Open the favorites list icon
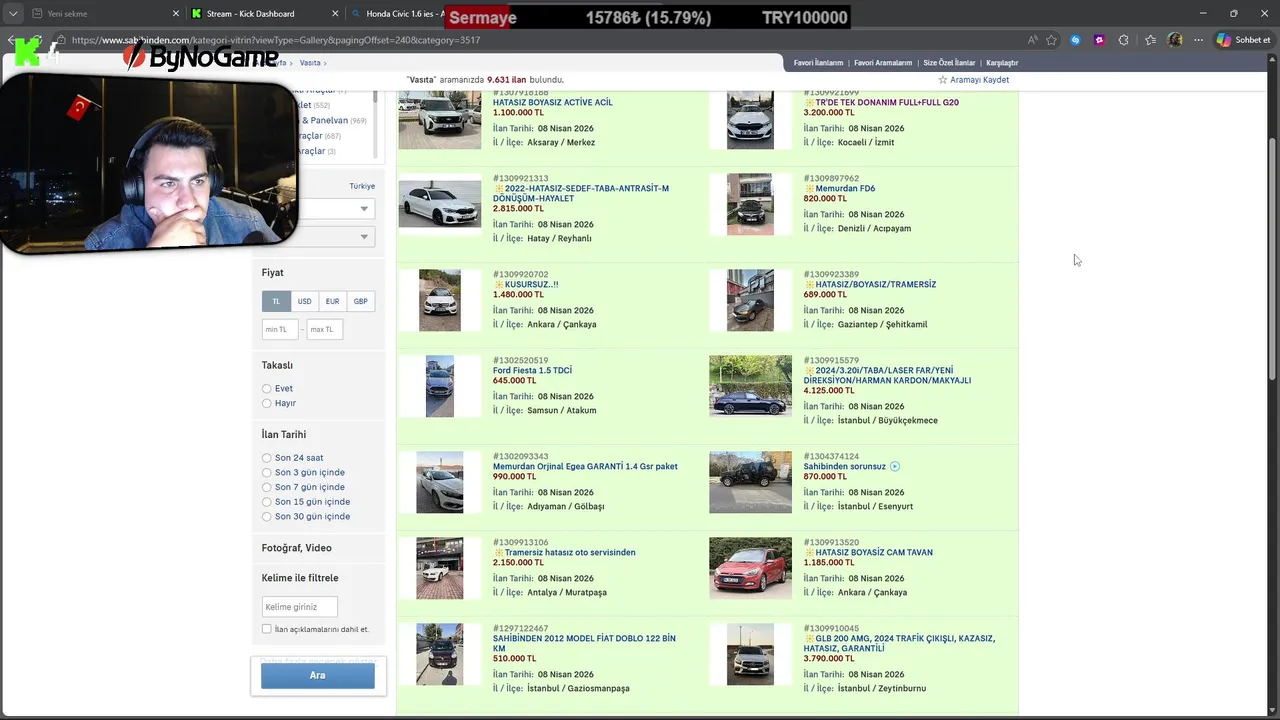1280x720 pixels. point(1150,40)
